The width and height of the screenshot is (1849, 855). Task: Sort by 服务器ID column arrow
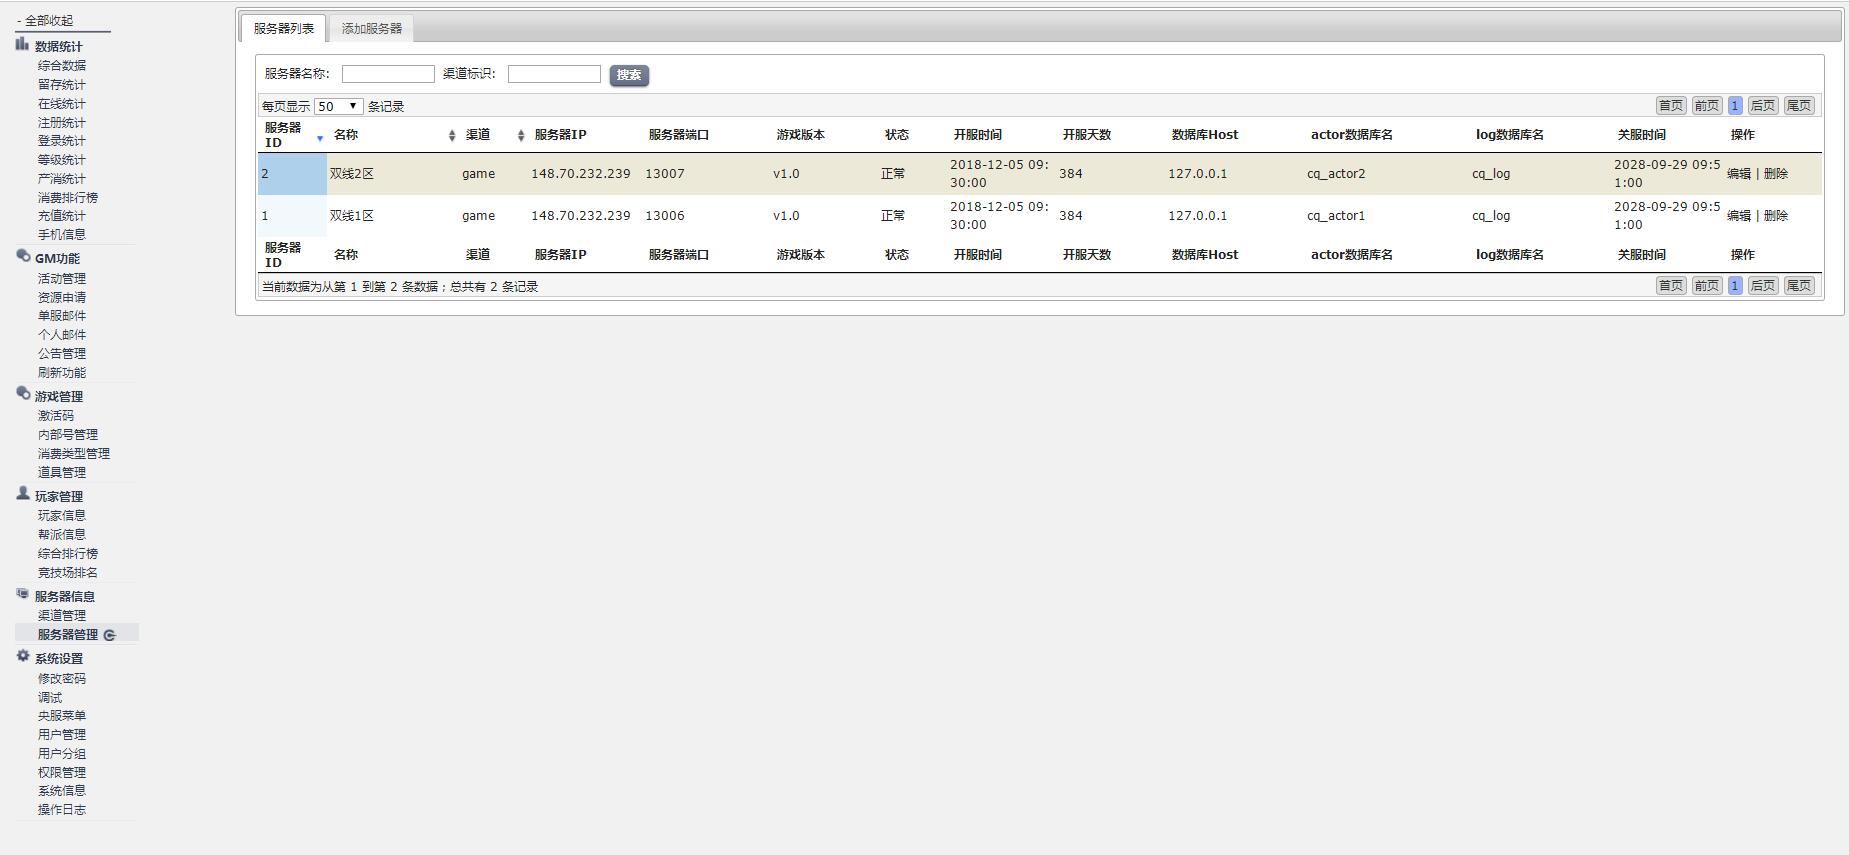(x=320, y=138)
